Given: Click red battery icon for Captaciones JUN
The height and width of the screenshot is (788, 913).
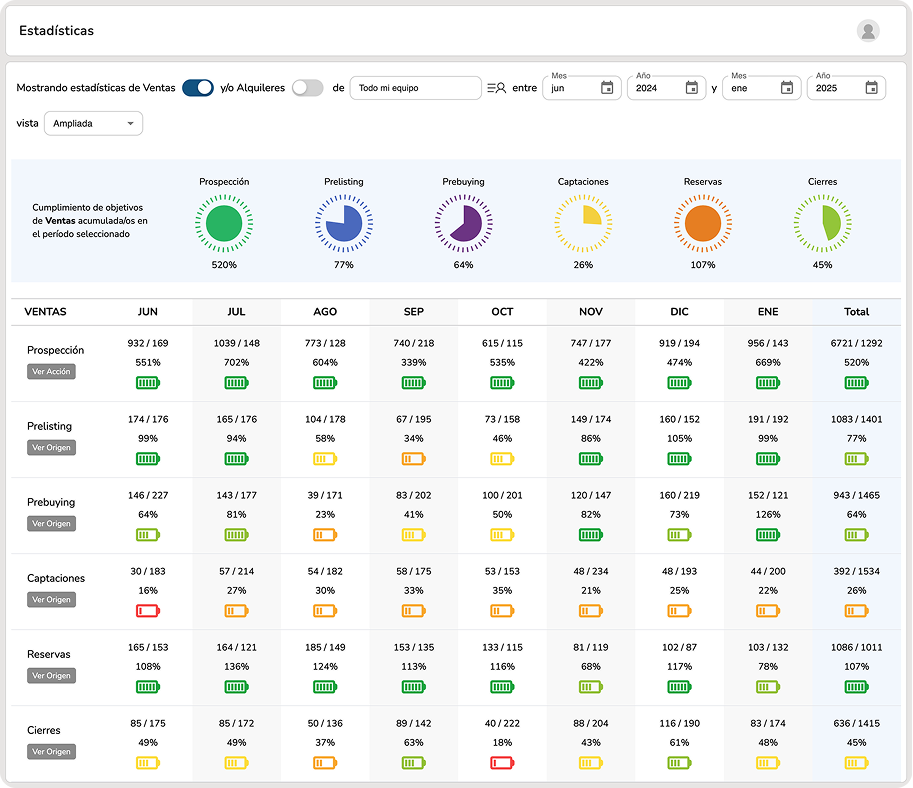Looking at the screenshot, I should (x=148, y=611).
